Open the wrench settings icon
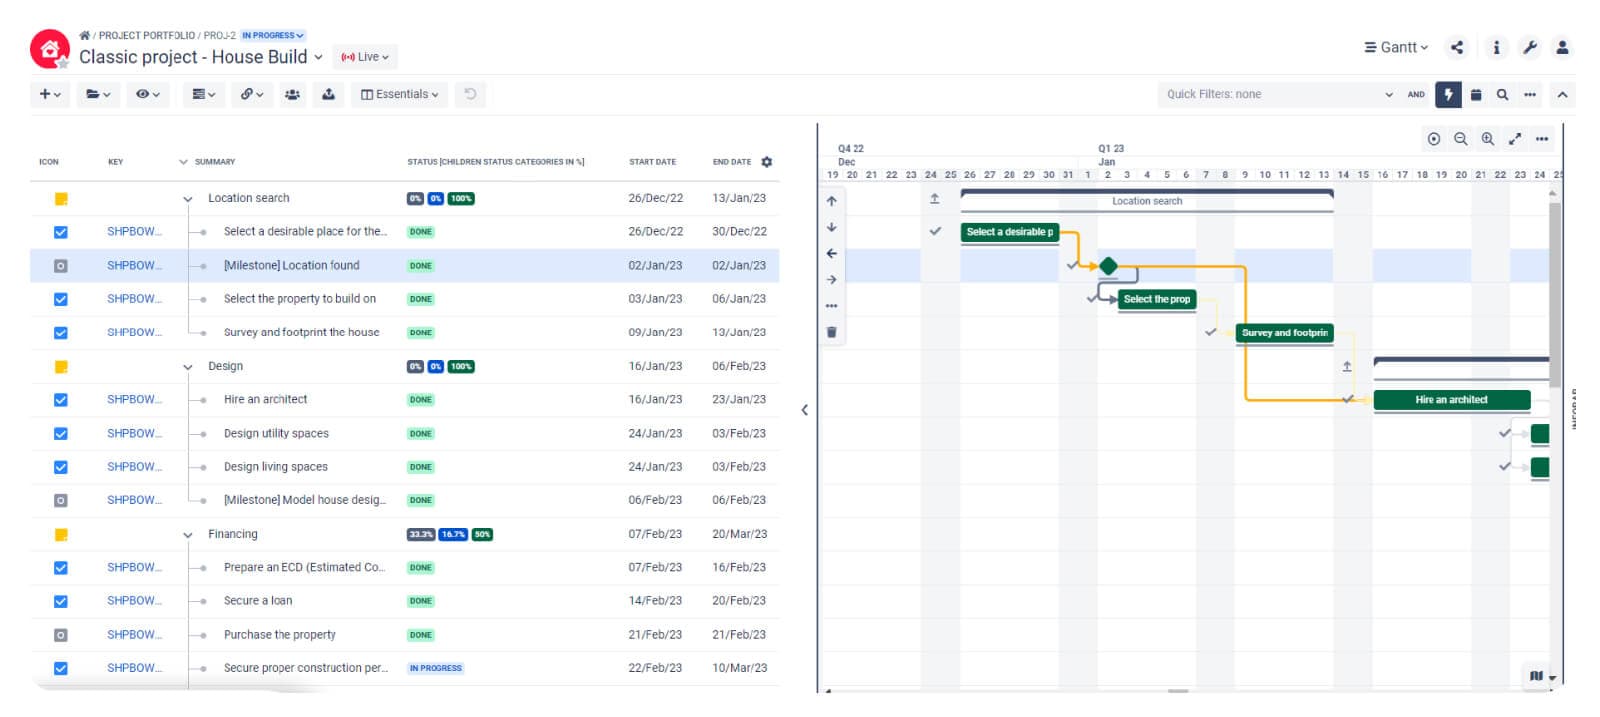 [1530, 47]
